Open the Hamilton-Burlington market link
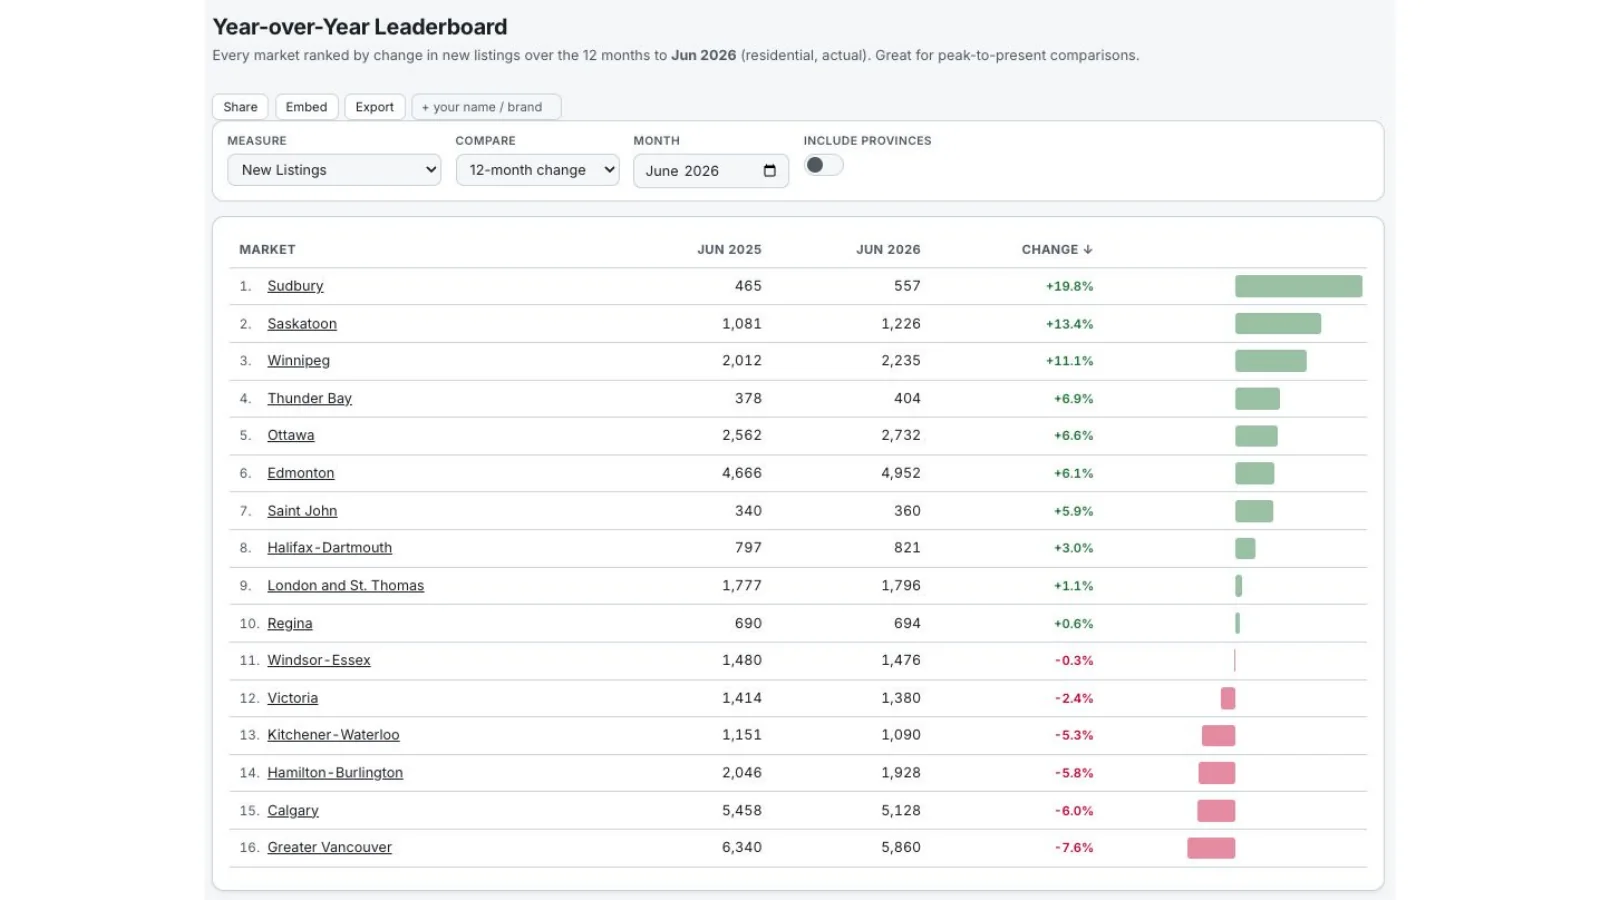Image resolution: width=1600 pixels, height=900 pixels. pyautogui.click(x=335, y=773)
